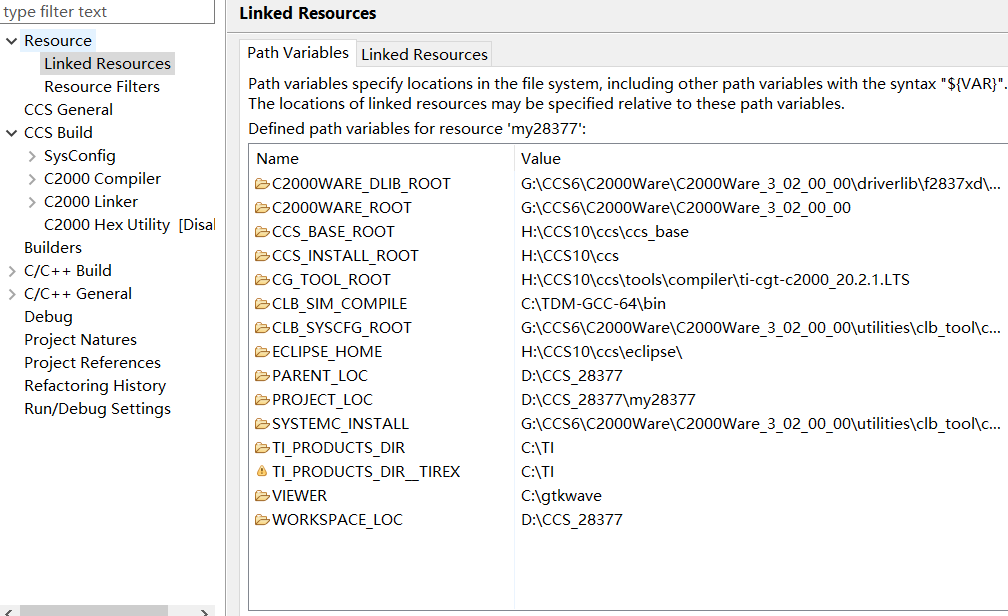Expand the SysConfig tree node
1008x616 pixels.
31,155
